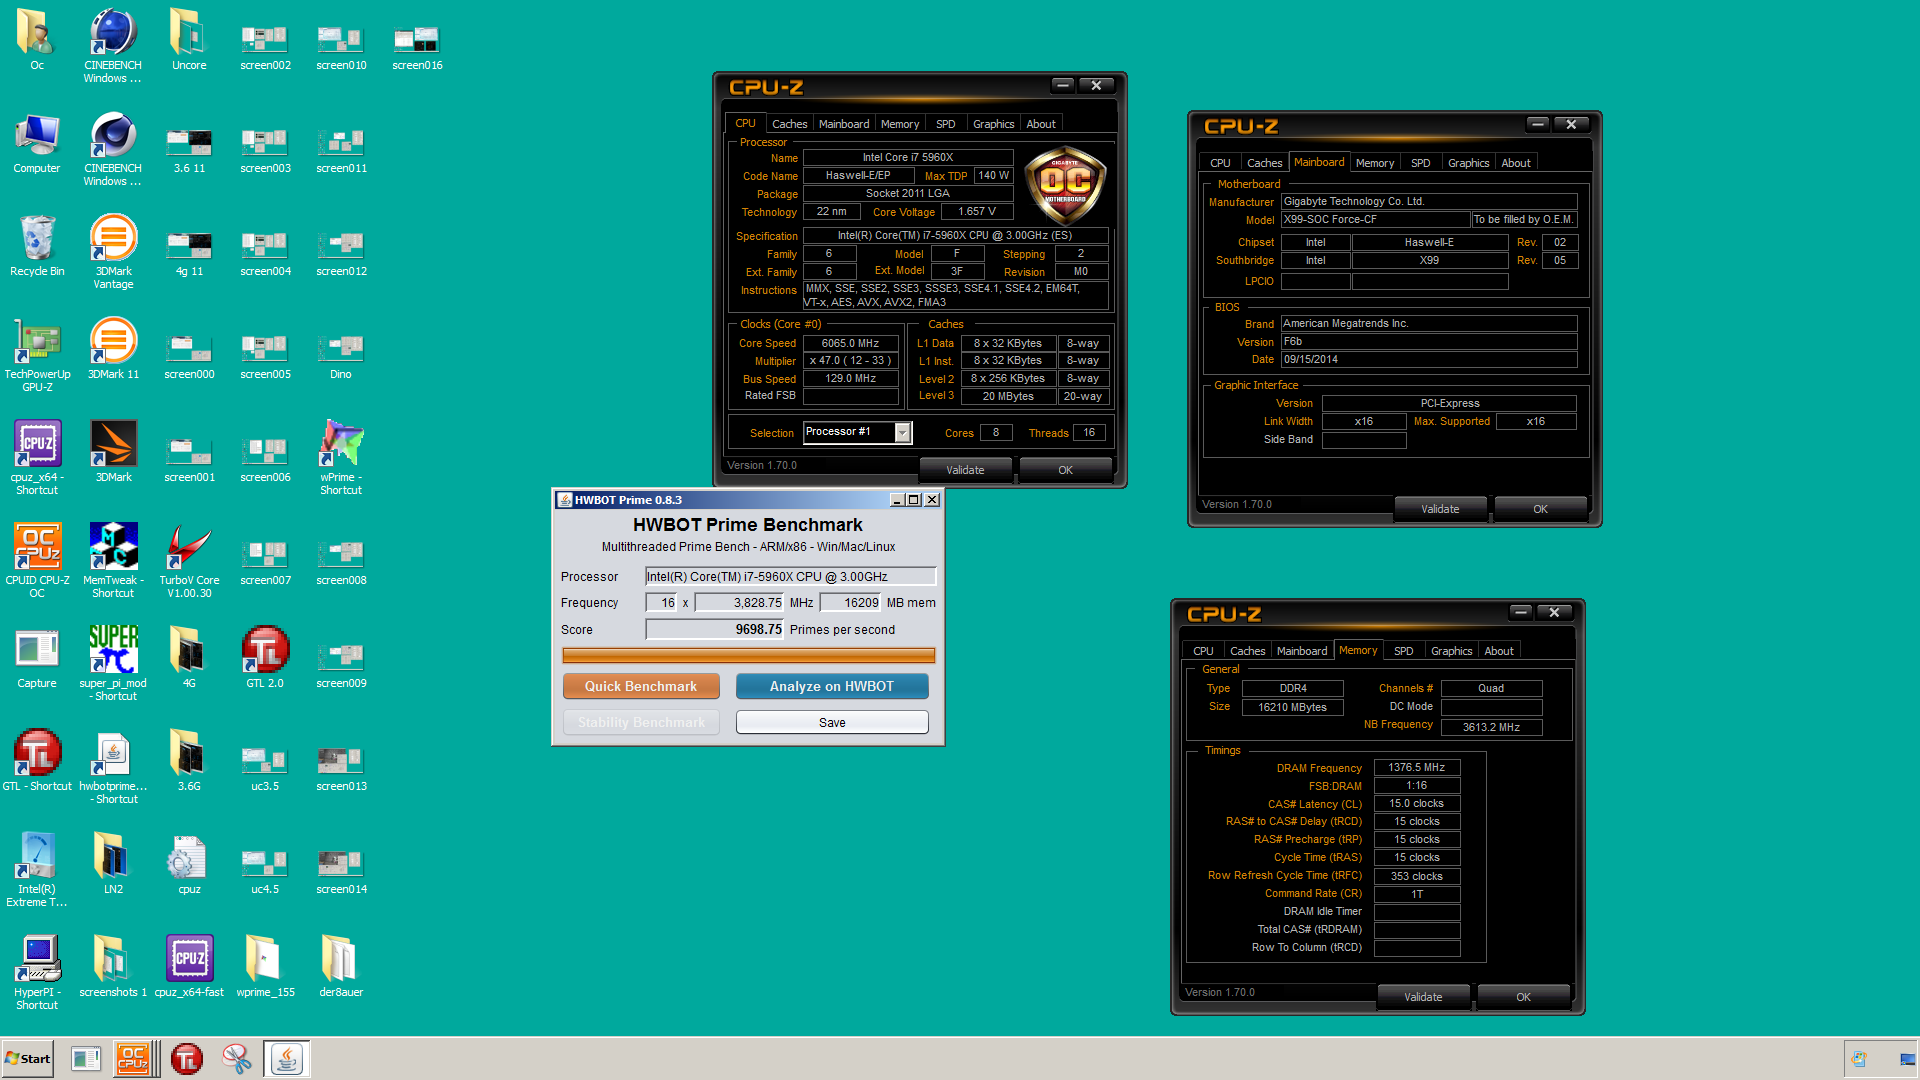
Task: Click HWBOT Prime progress bar
Action: tap(748, 655)
